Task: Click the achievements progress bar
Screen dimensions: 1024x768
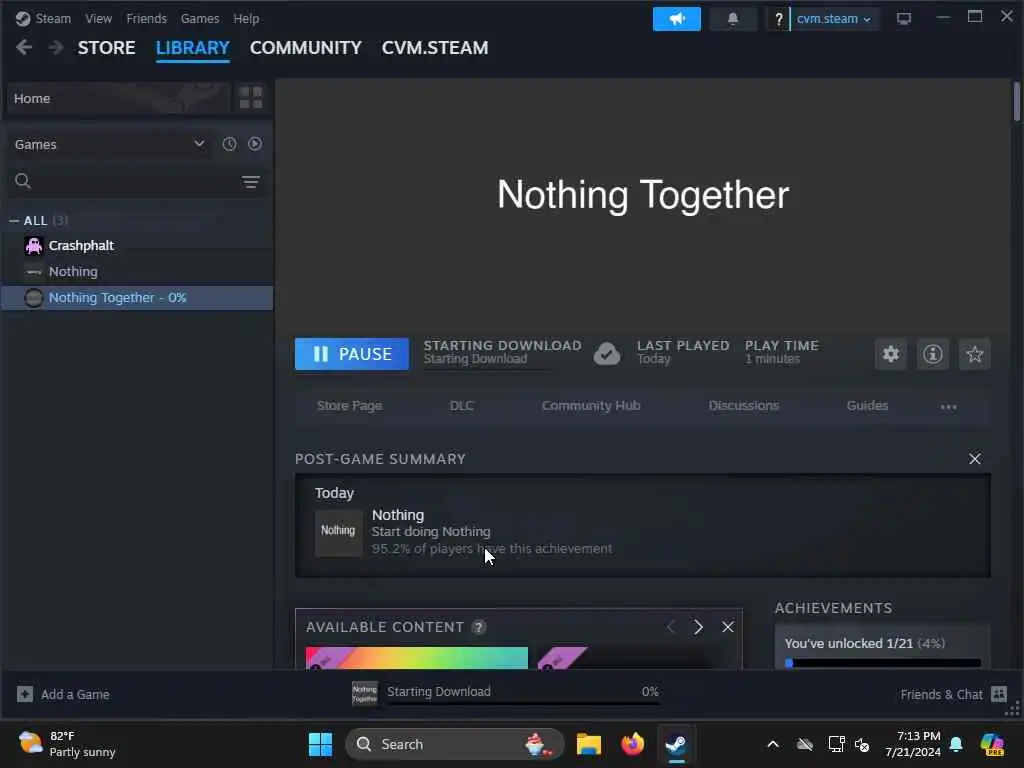Action: [x=883, y=663]
